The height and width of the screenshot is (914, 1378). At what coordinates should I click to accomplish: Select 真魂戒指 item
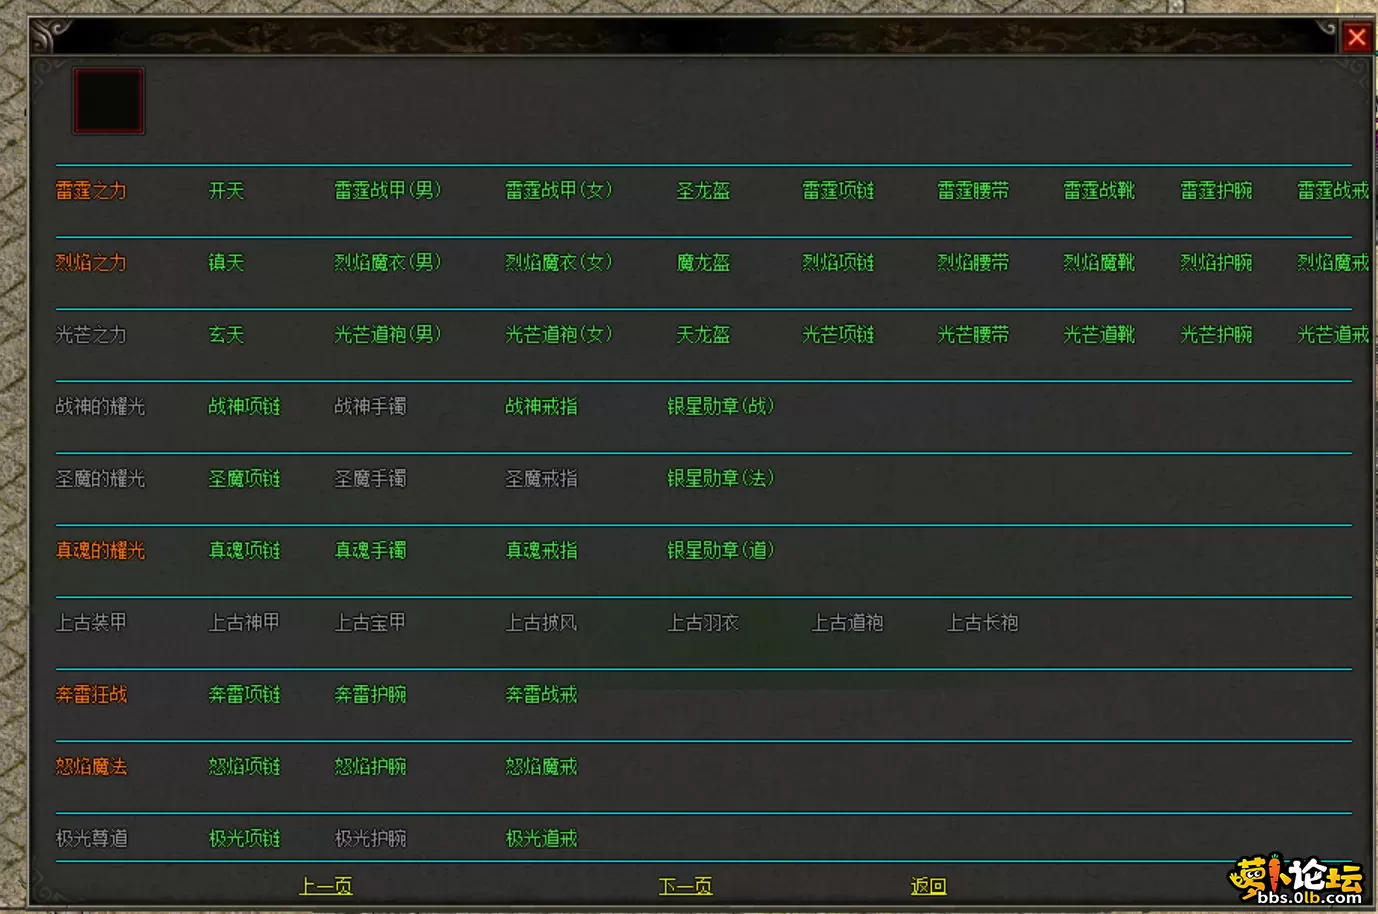tap(541, 550)
